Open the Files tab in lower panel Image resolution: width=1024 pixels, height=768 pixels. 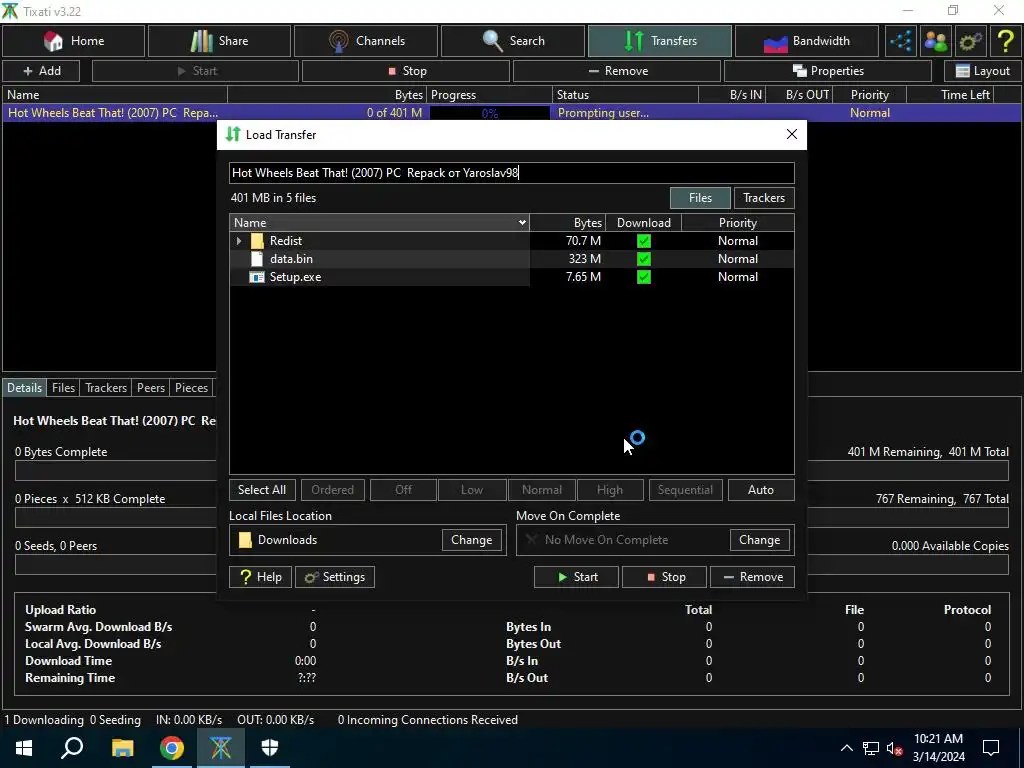pos(63,388)
